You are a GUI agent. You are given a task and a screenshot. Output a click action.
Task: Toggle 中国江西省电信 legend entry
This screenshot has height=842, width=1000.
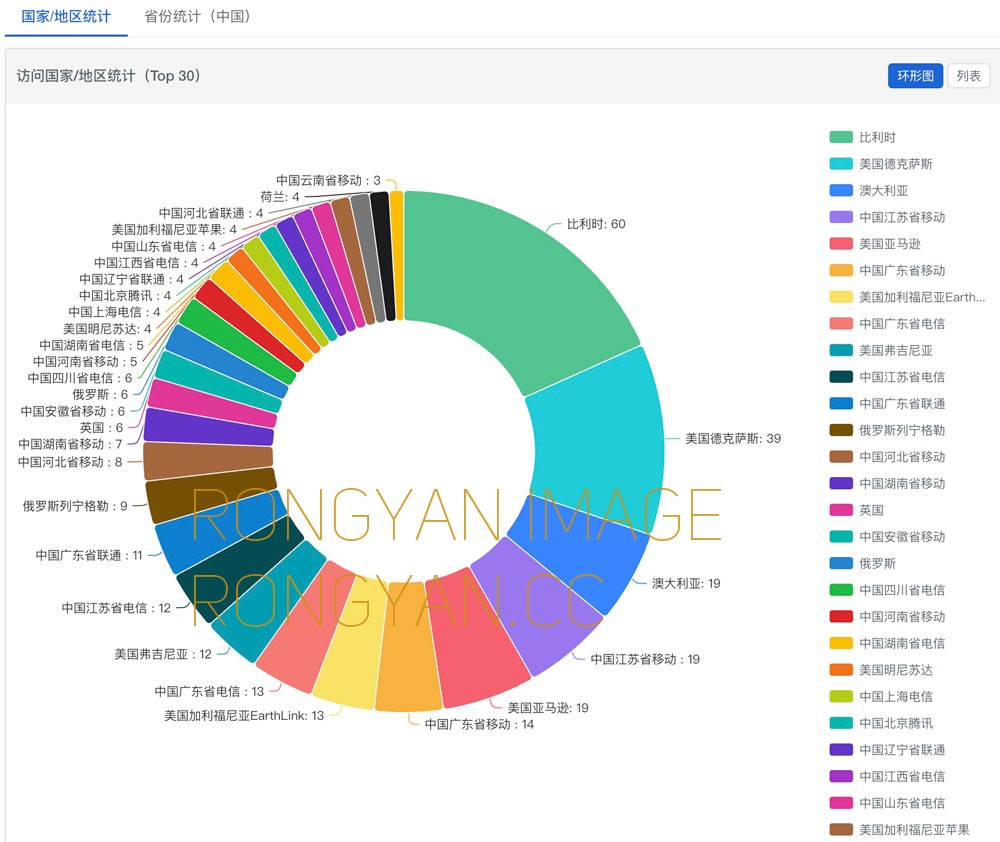click(x=887, y=776)
